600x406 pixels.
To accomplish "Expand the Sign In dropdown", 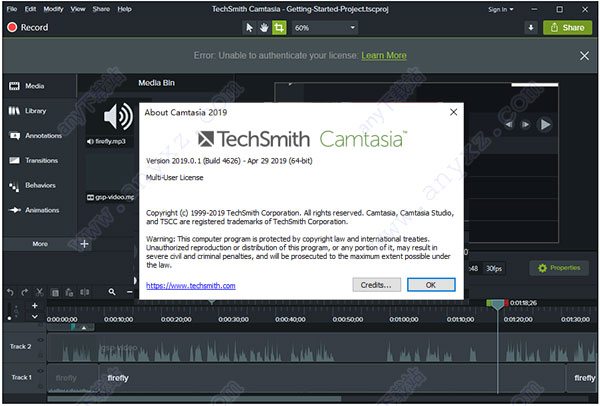I will click(501, 9).
